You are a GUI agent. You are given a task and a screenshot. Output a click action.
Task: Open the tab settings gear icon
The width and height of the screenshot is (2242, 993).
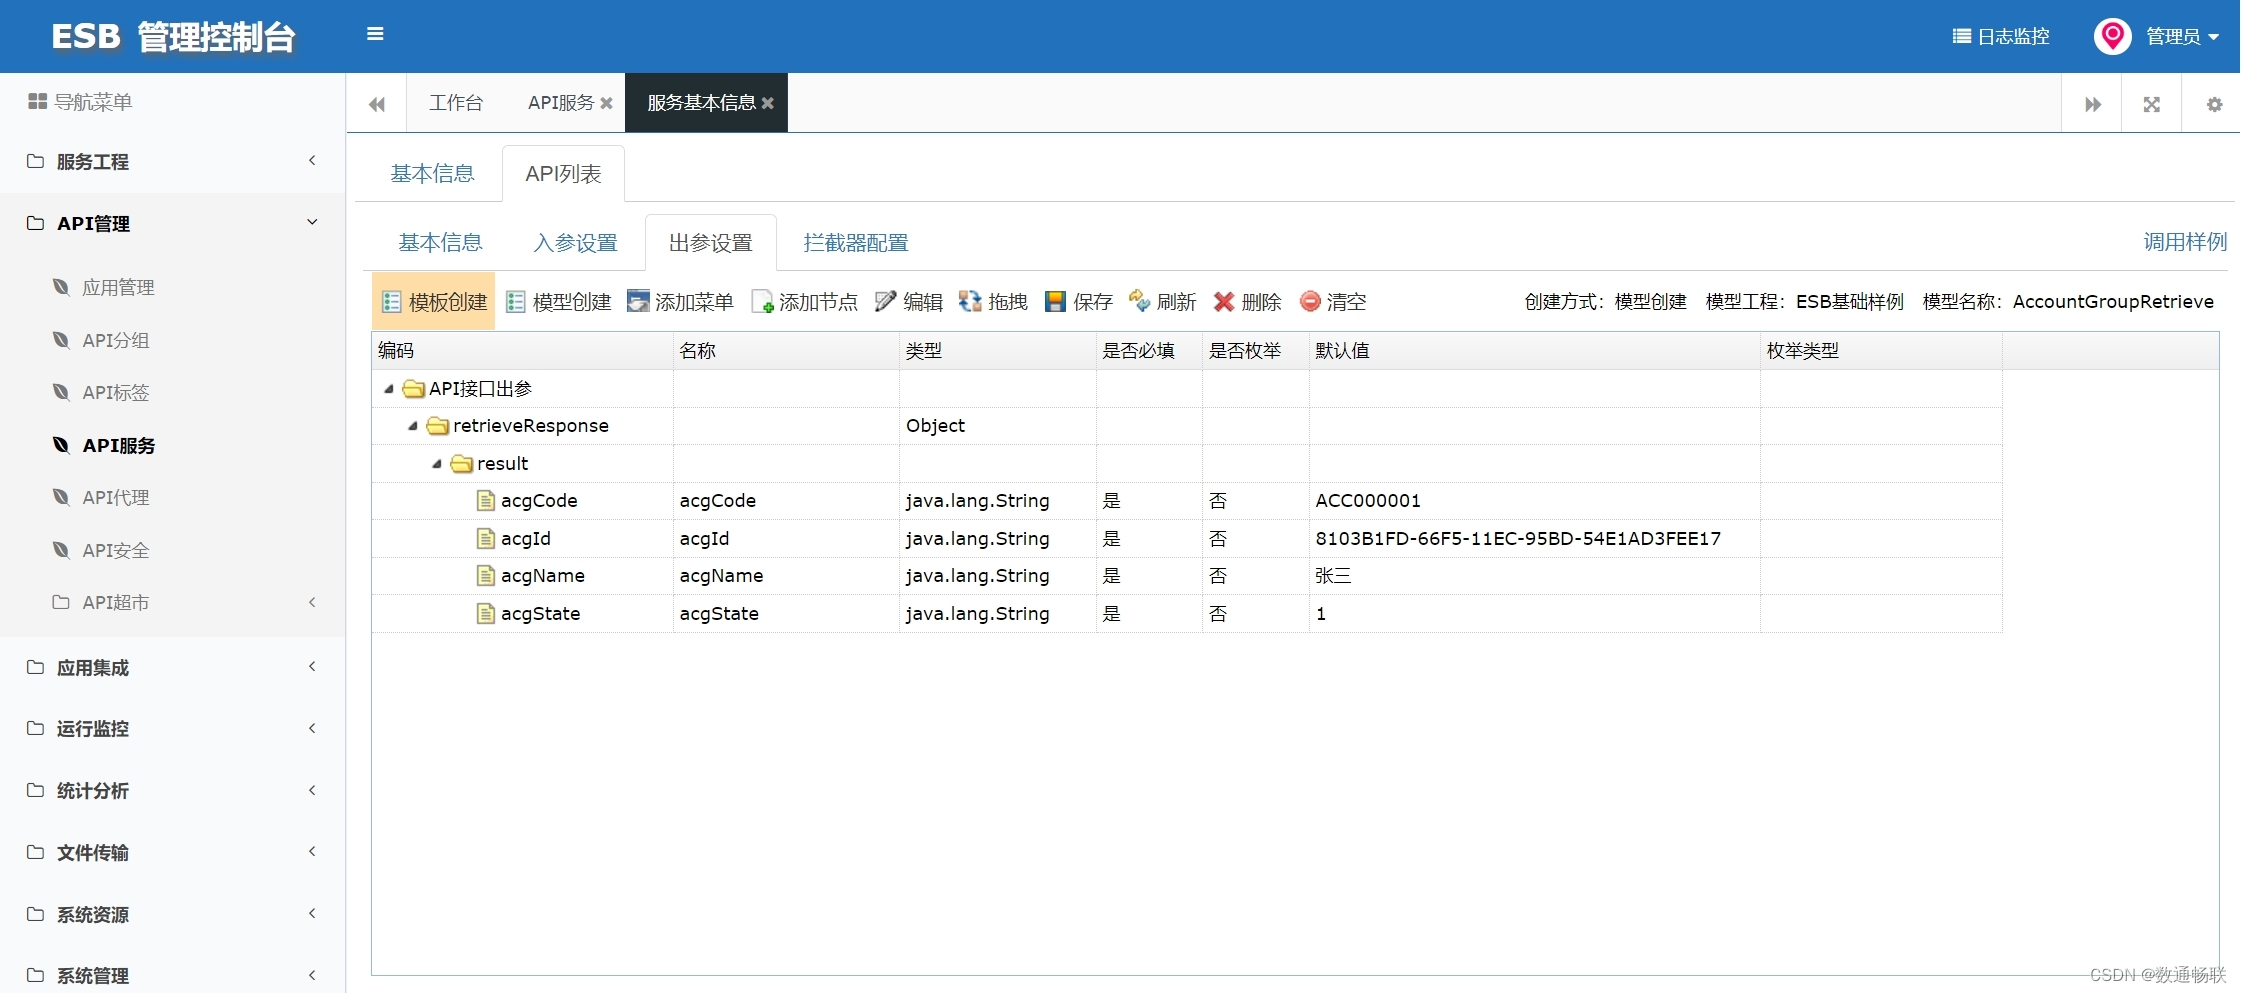(2214, 104)
